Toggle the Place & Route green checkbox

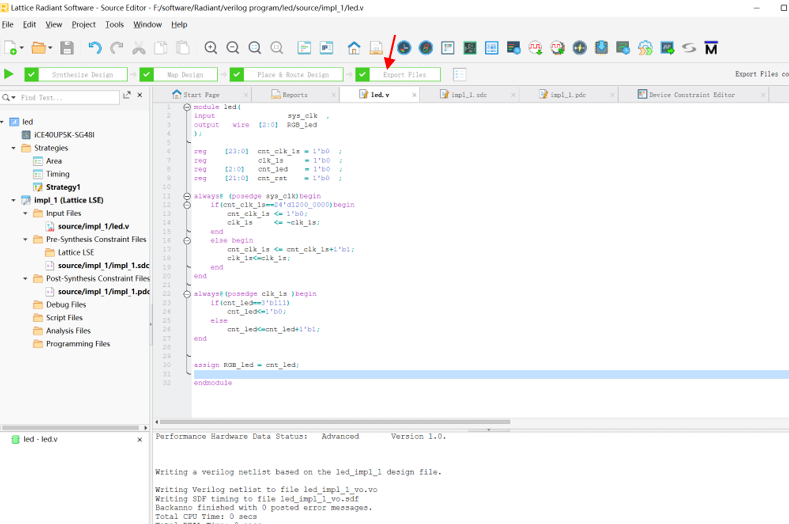point(236,74)
